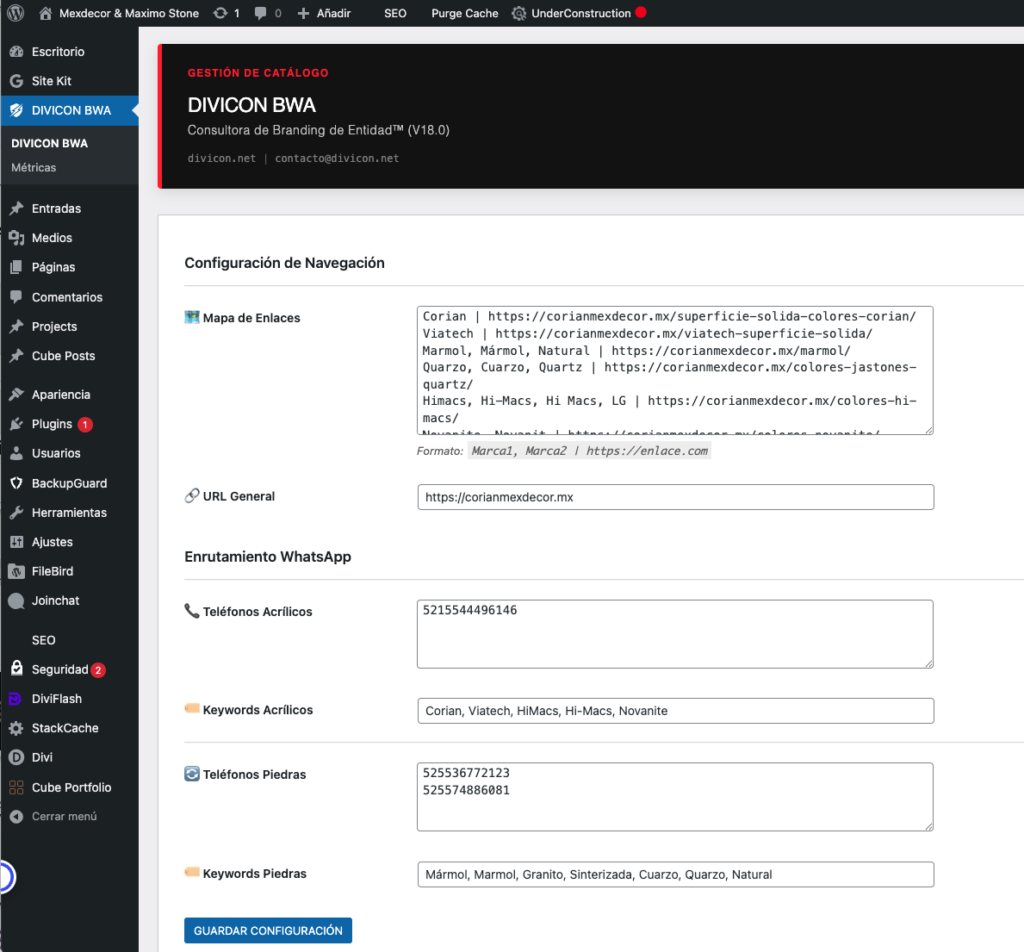Click Purge Cache in admin bar
Viewport: 1024px width, 952px height.
tap(464, 13)
